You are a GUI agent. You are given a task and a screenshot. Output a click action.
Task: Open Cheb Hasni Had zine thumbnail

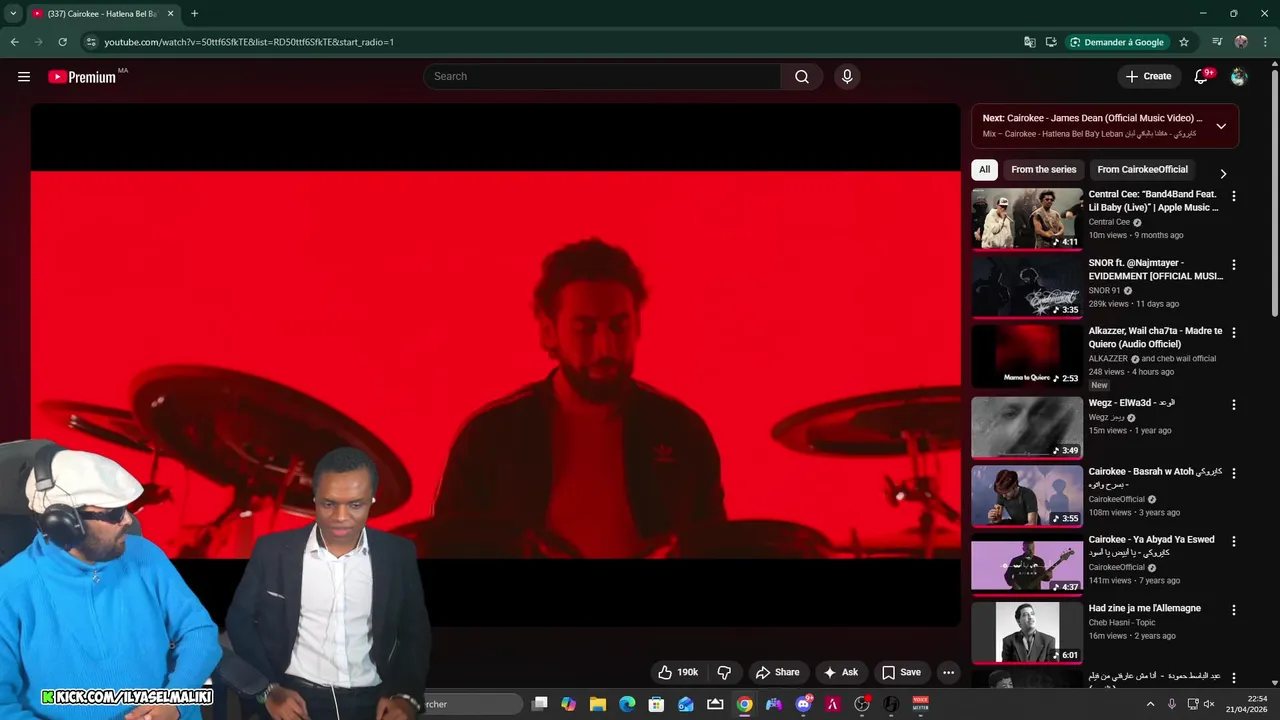pyautogui.click(x=1027, y=632)
